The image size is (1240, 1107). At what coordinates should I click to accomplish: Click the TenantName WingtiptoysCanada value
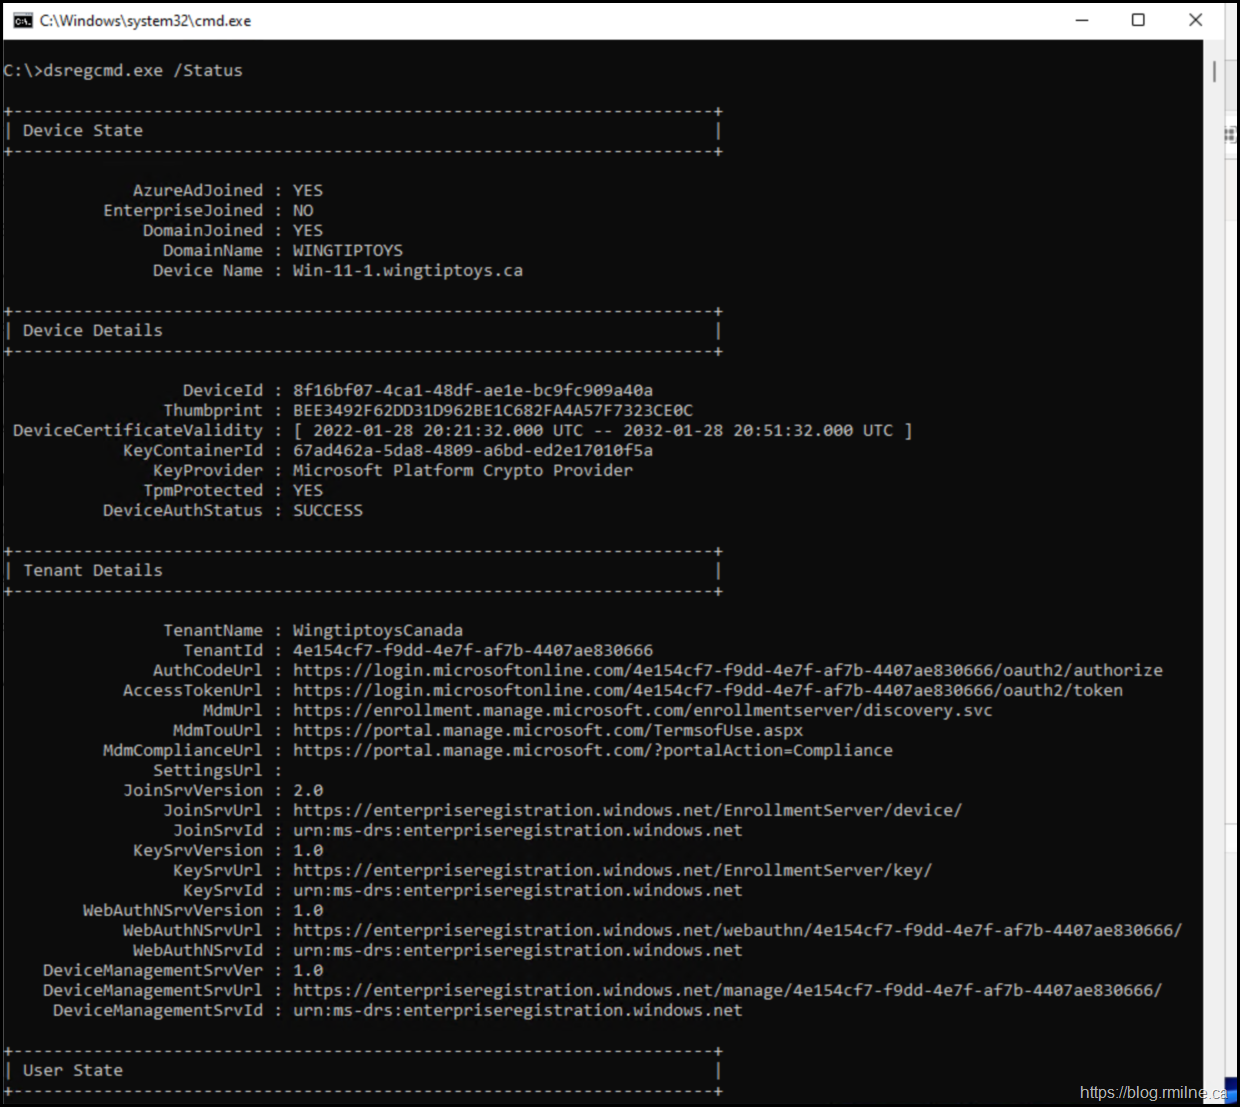pyautogui.click(x=377, y=631)
